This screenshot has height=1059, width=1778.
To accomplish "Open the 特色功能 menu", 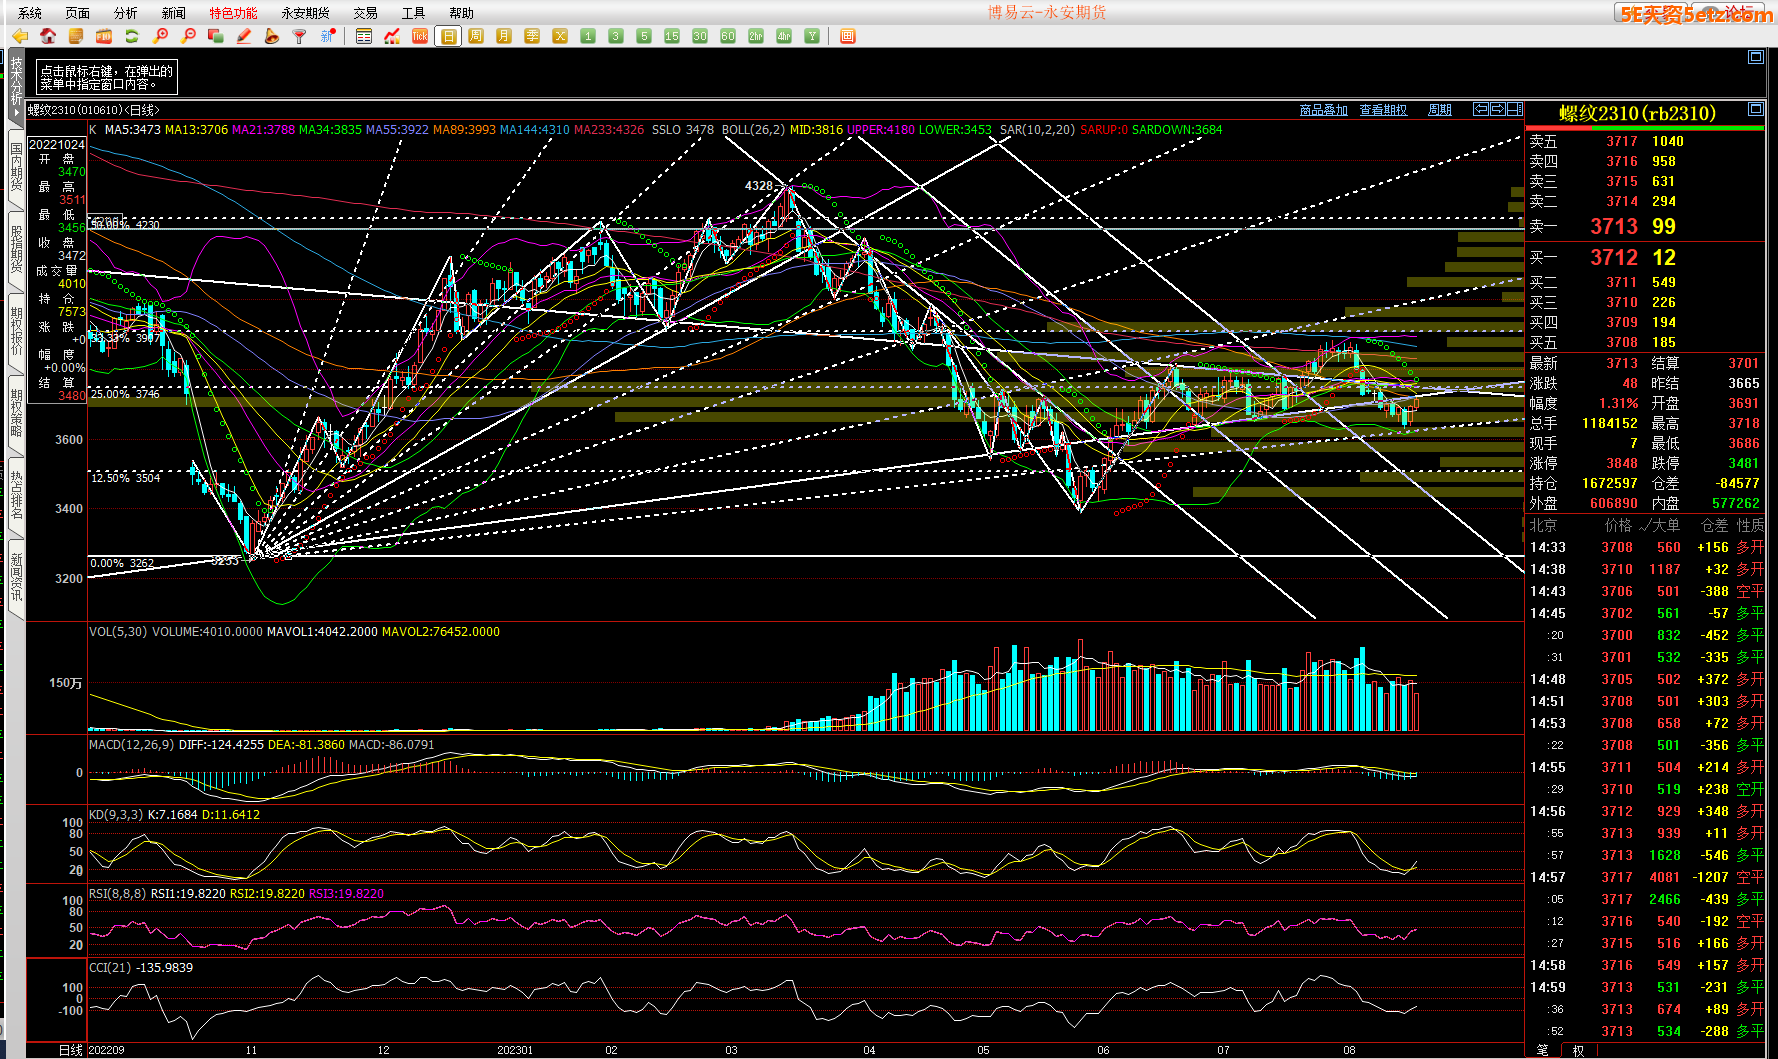I will [233, 13].
